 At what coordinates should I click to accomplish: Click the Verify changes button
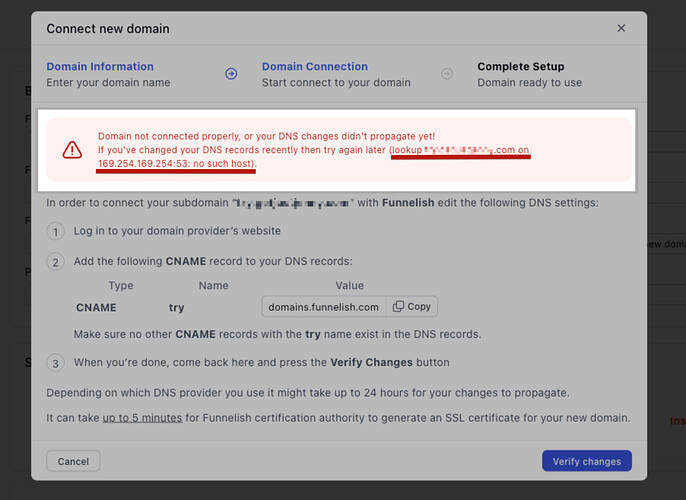pyautogui.click(x=587, y=461)
